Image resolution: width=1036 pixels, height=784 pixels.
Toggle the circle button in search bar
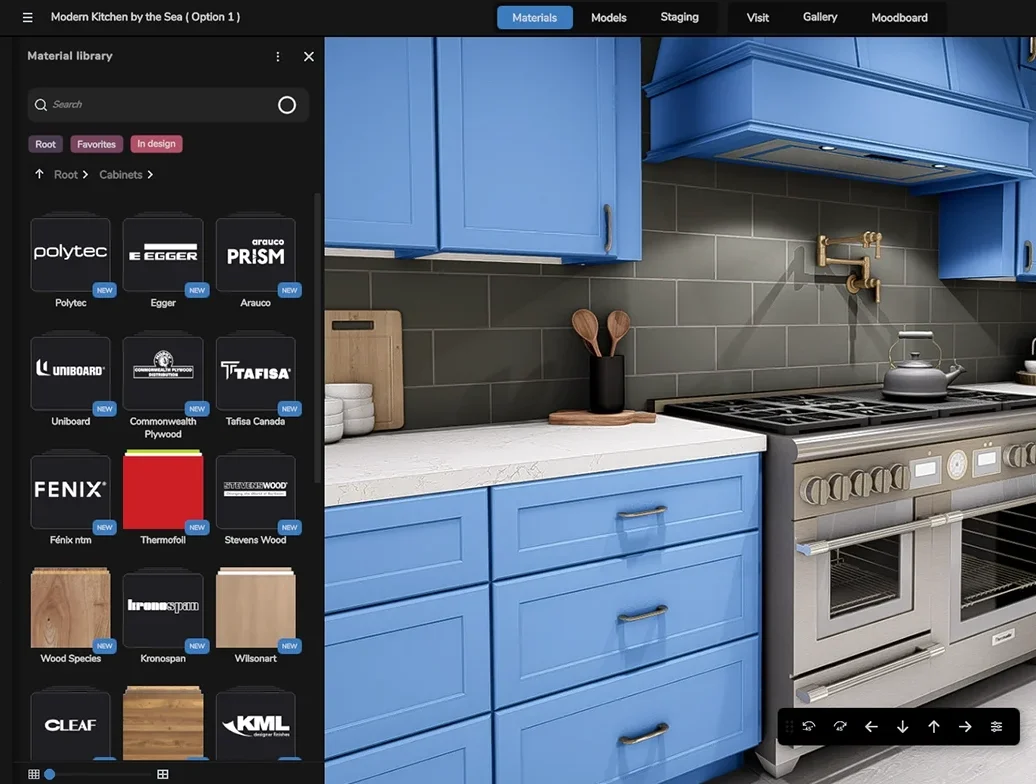coord(287,105)
